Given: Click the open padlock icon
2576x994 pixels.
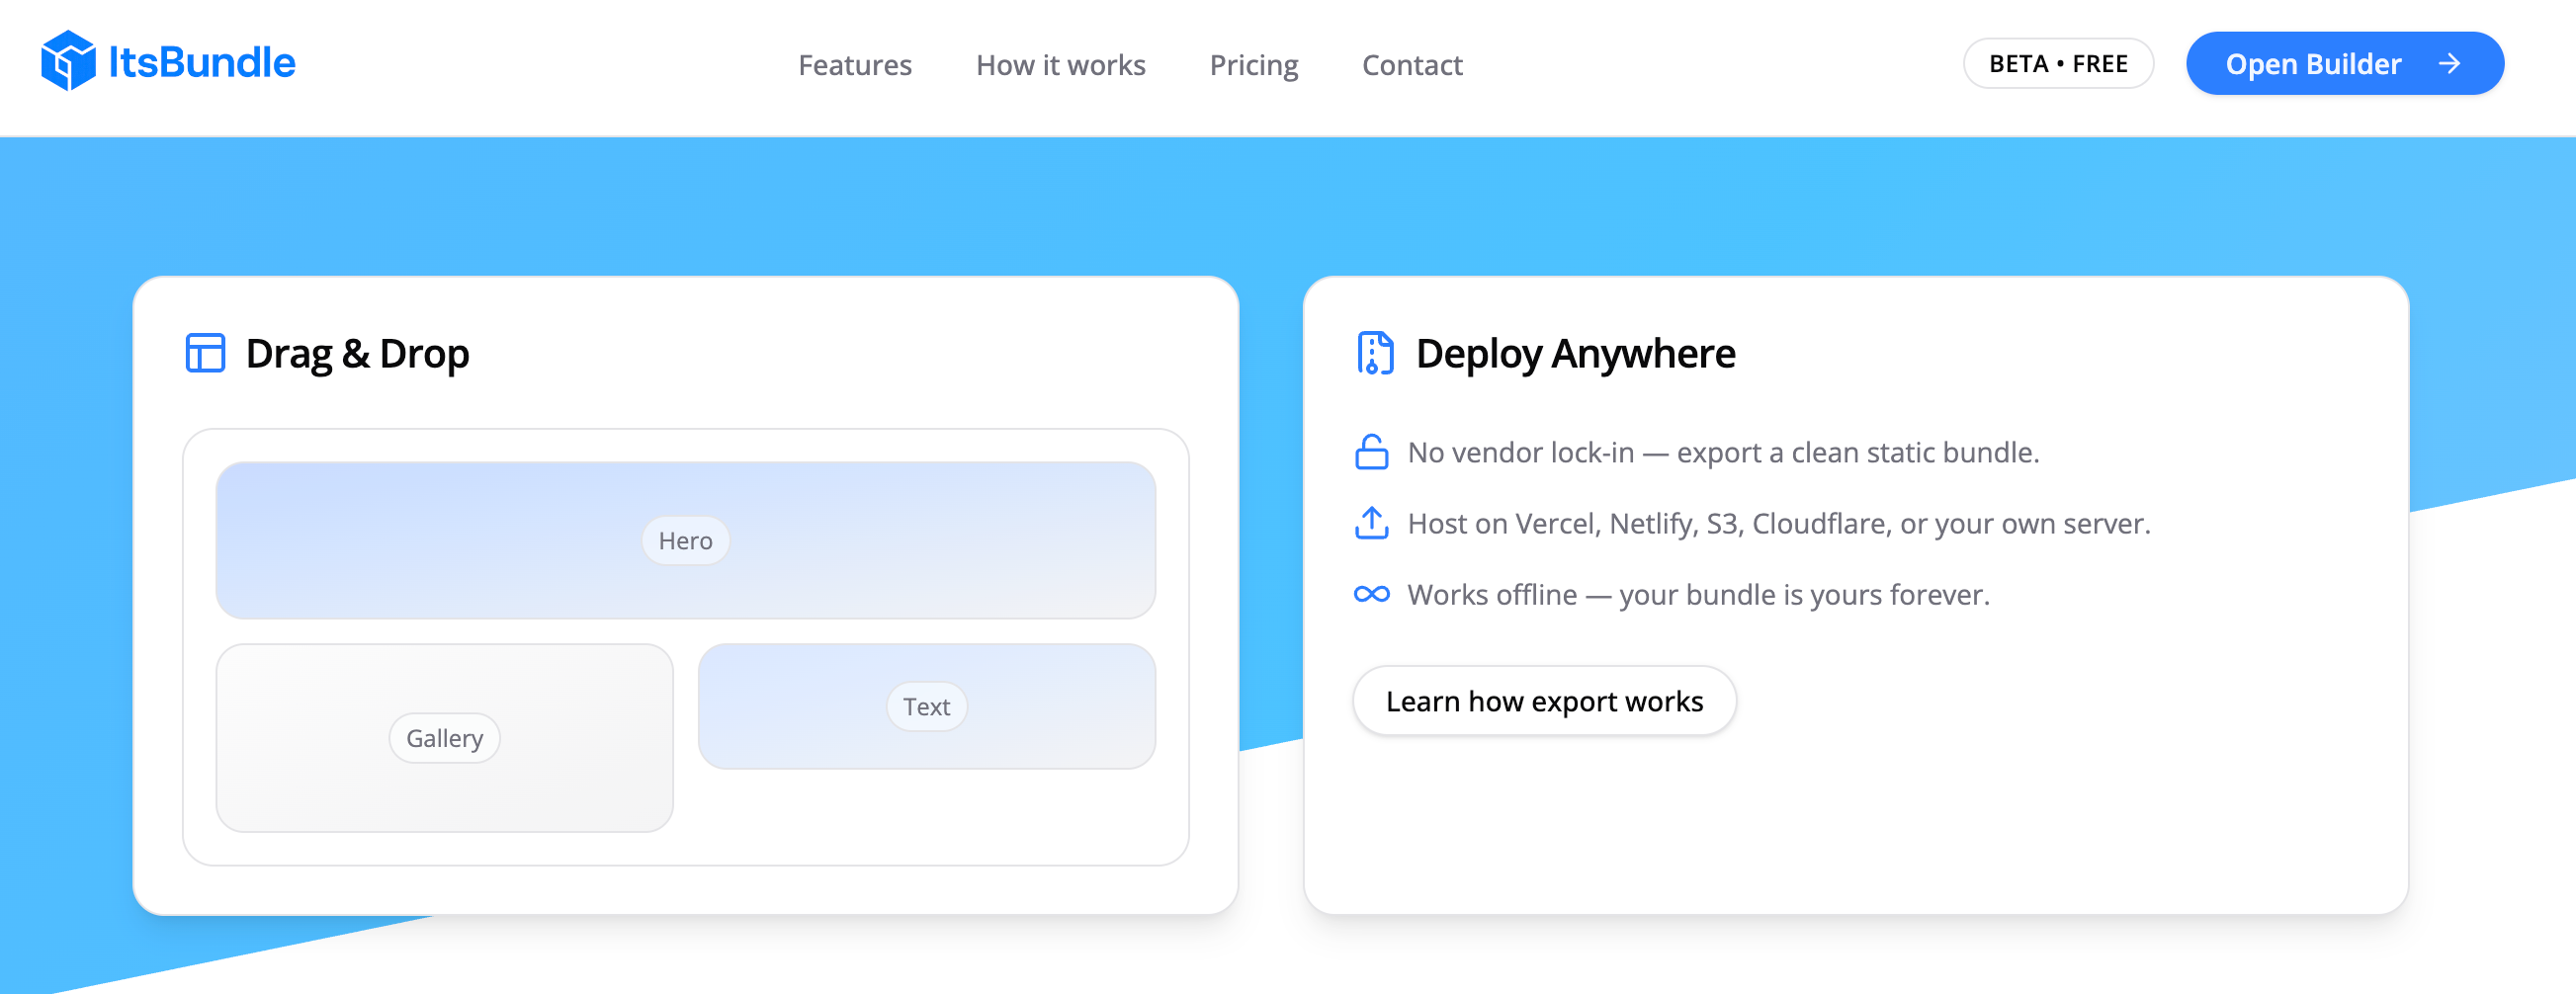Looking at the screenshot, I should [x=1371, y=452].
